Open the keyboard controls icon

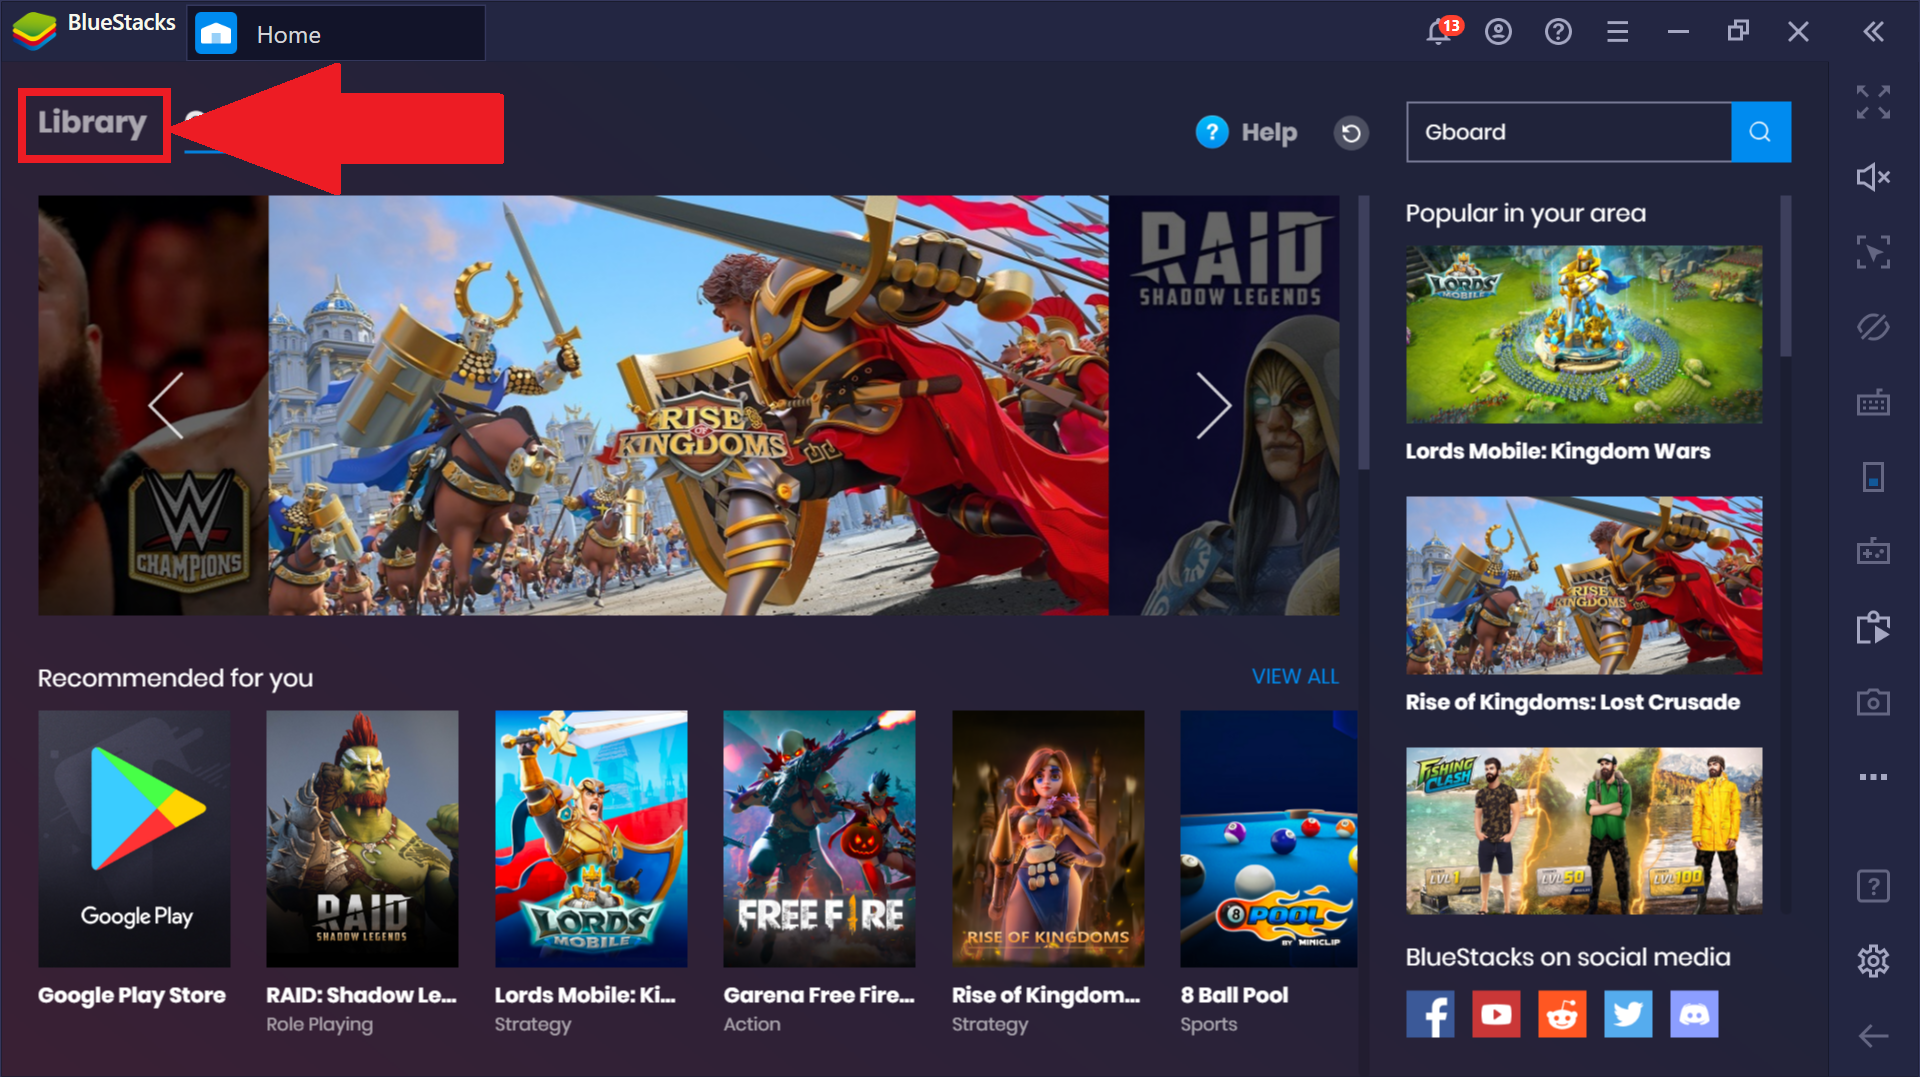[1873, 402]
